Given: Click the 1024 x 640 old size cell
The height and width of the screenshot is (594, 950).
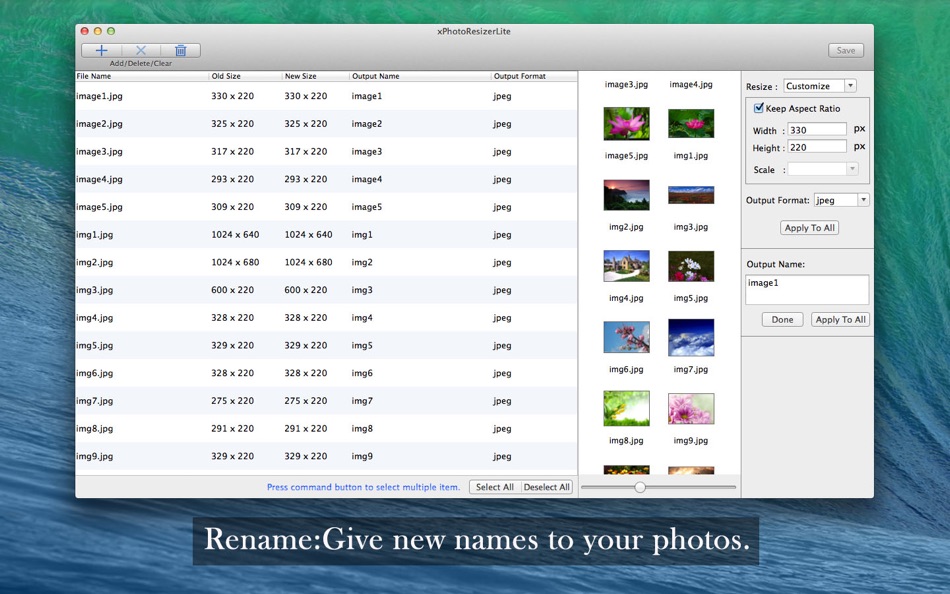Looking at the screenshot, I should [x=235, y=235].
